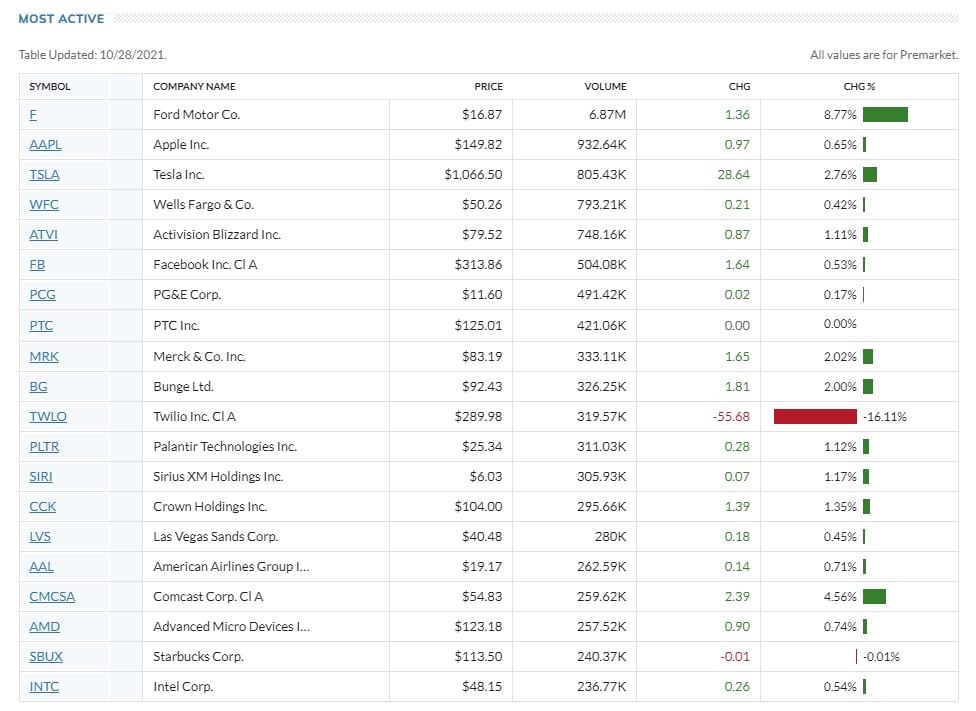The image size is (976, 711).
Task: Click the Facebook Inc. Cl A name
Action: click(x=205, y=265)
